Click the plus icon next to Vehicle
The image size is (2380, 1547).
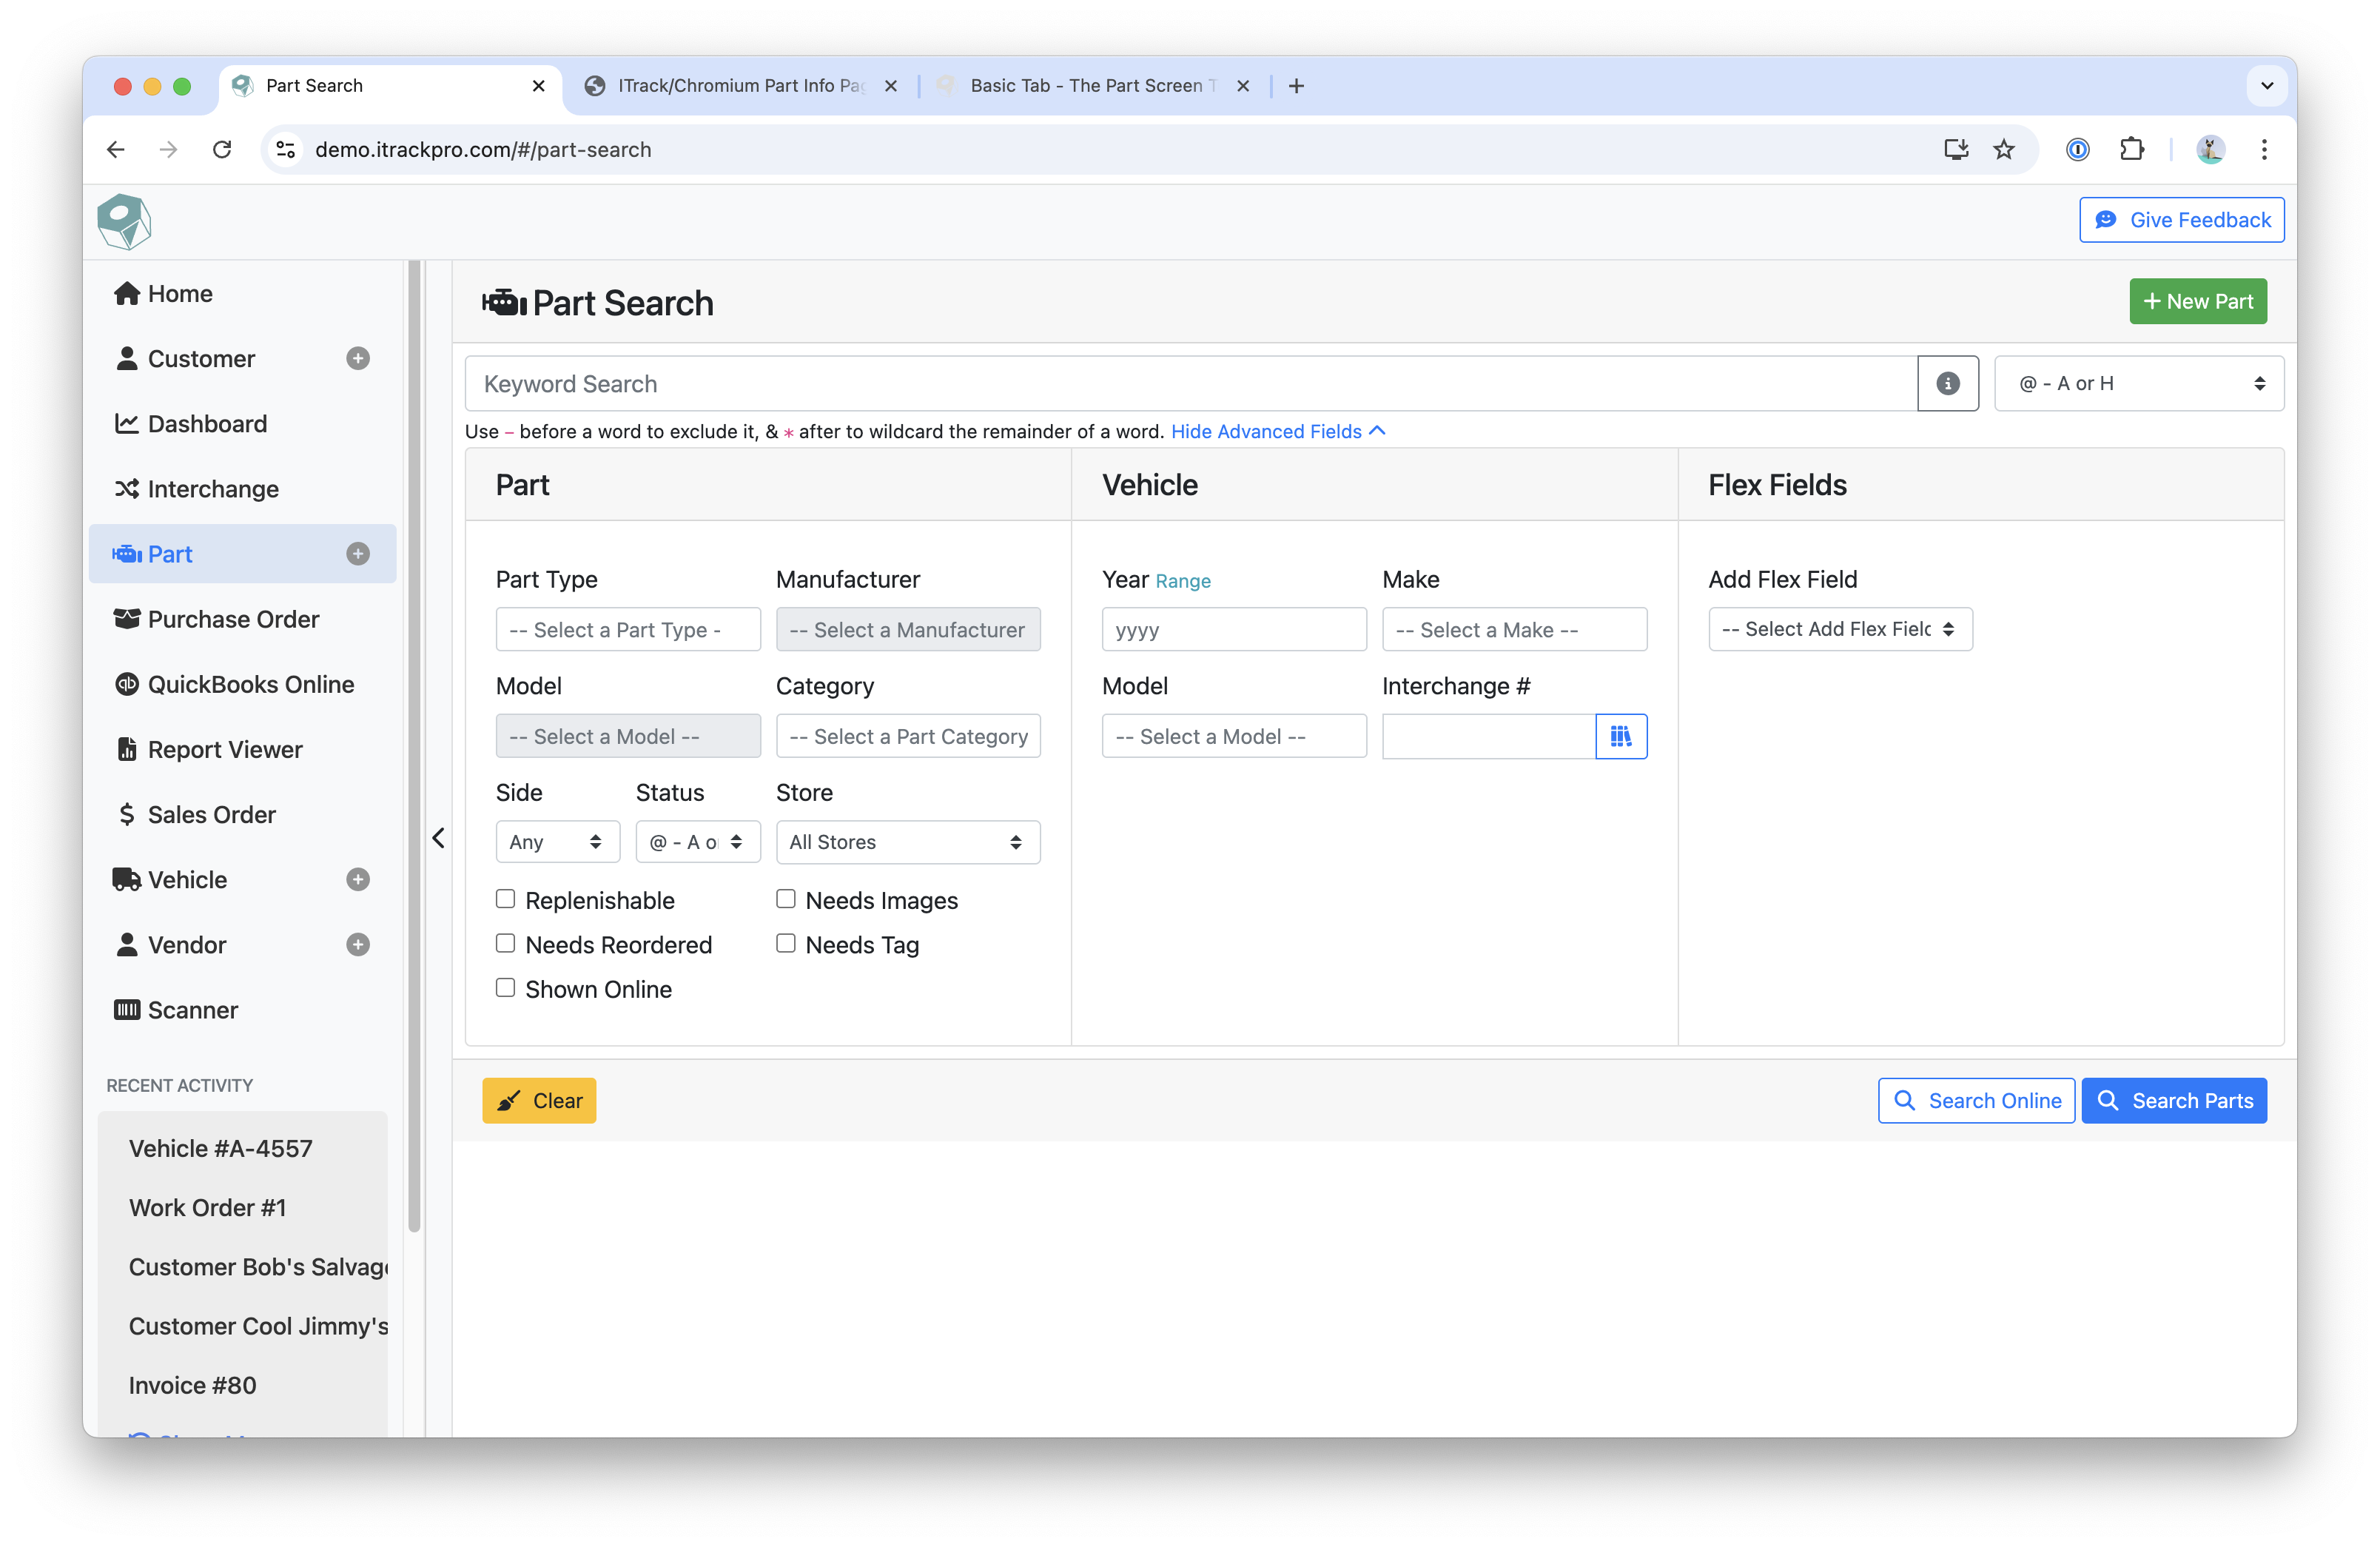click(358, 880)
